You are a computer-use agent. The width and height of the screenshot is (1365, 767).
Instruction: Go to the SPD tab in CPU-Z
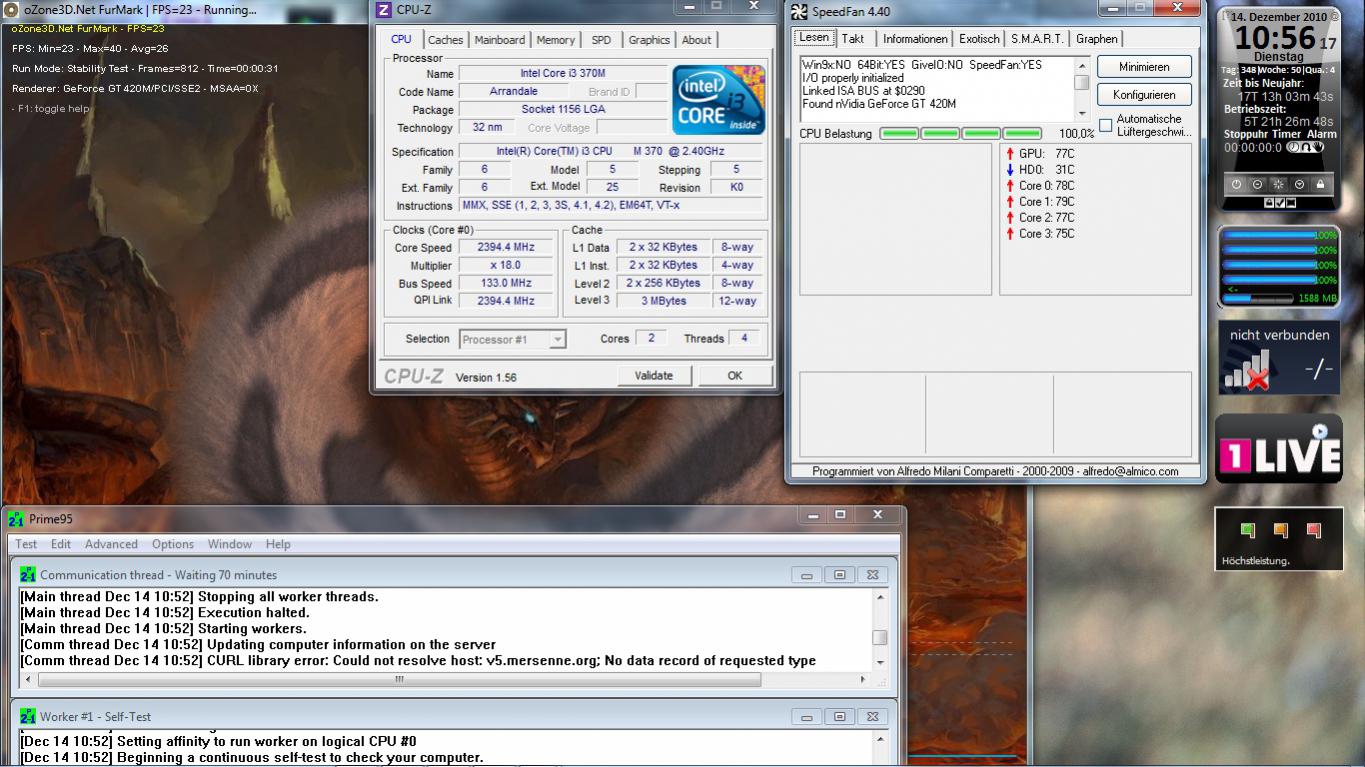click(601, 40)
